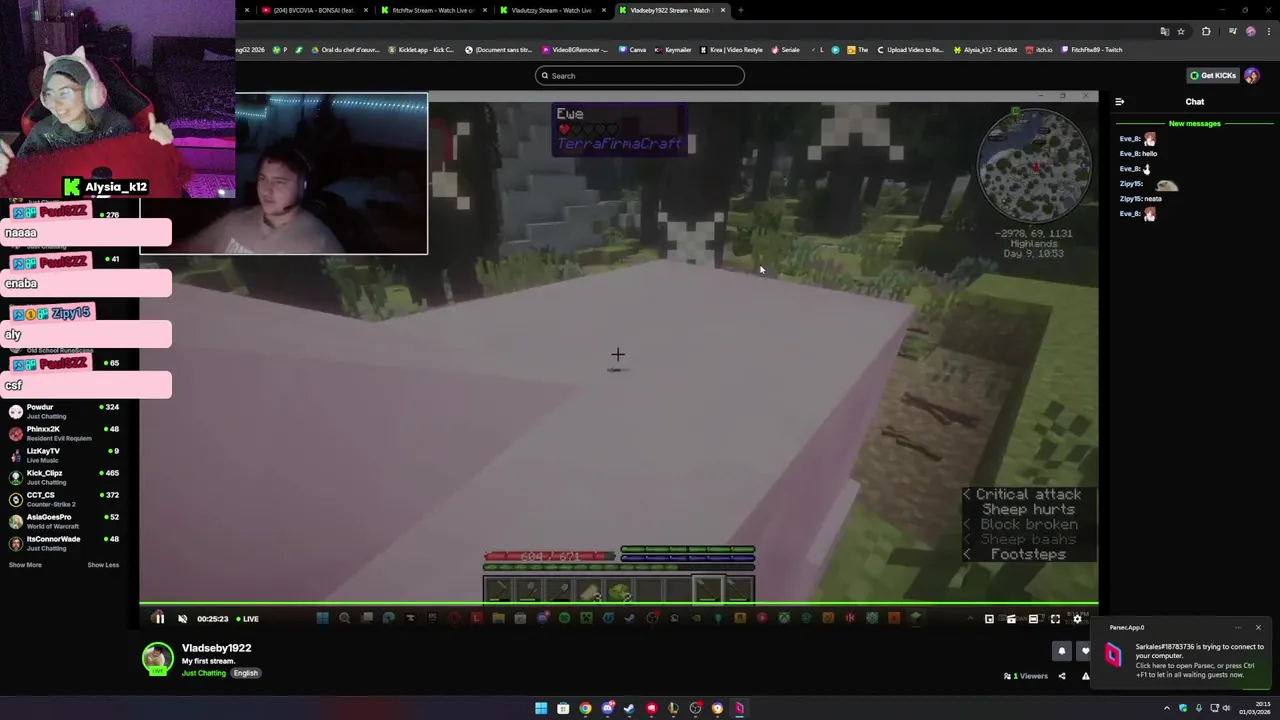
Task: Open Parsec notification options menu
Action: coord(1238,628)
